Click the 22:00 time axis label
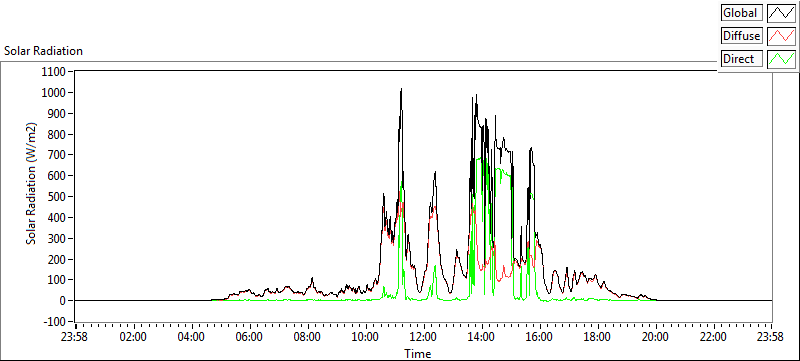This screenshot has width=800, height=361. click(x=713, y=337)
